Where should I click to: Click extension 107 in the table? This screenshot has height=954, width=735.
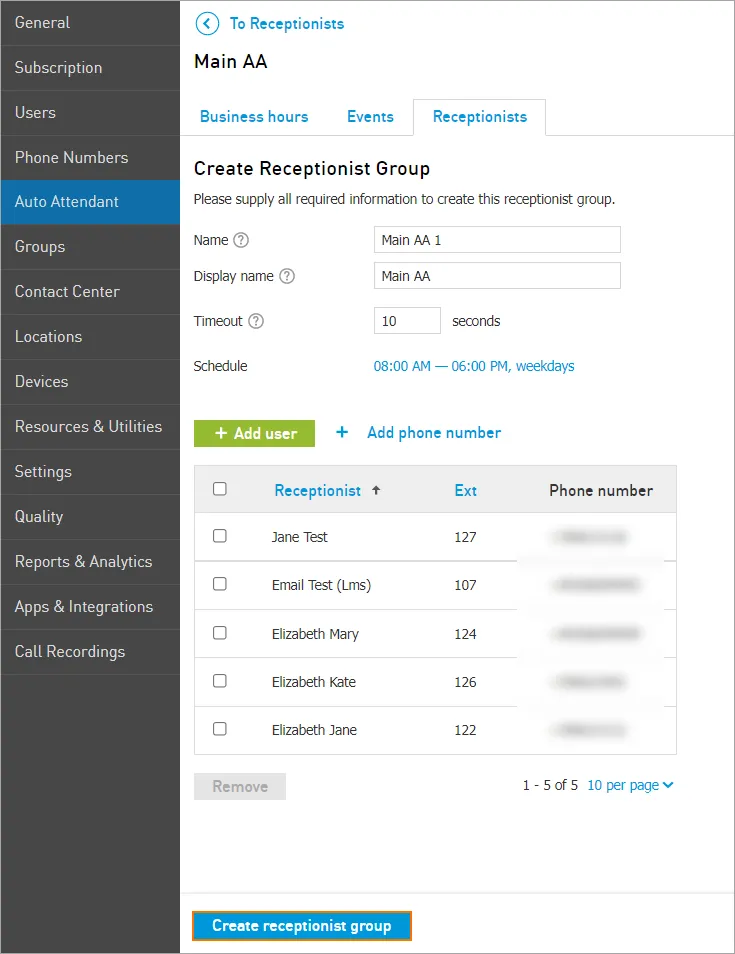[465, 585]
